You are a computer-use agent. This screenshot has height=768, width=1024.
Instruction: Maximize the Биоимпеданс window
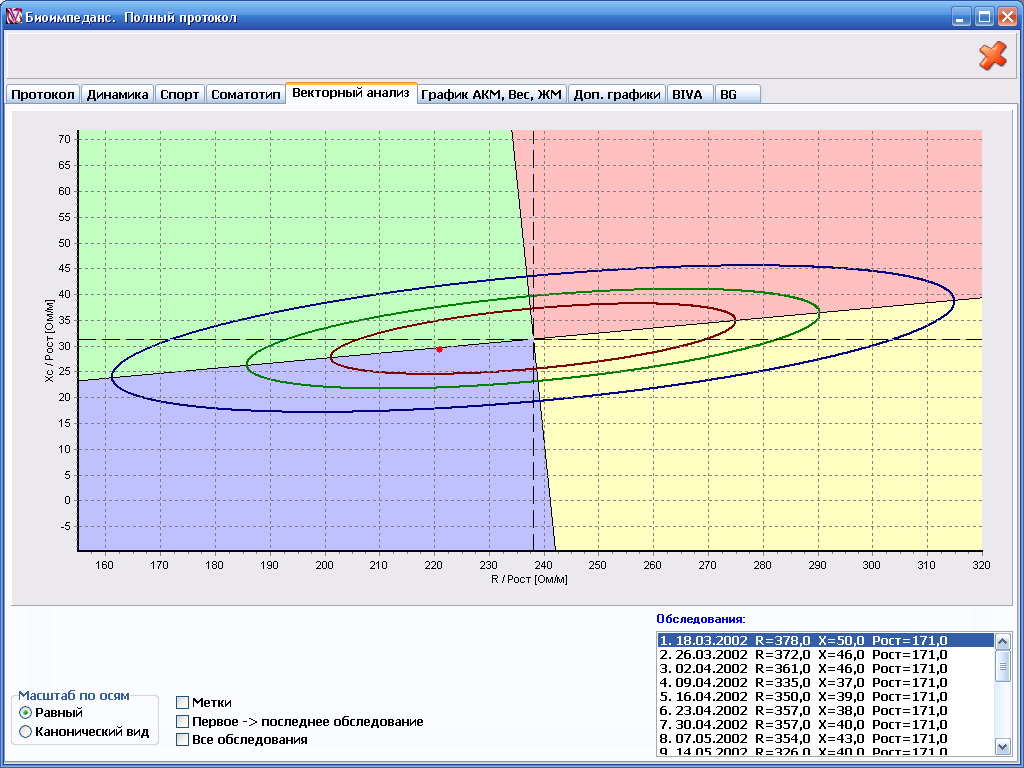tap(984, 17)
